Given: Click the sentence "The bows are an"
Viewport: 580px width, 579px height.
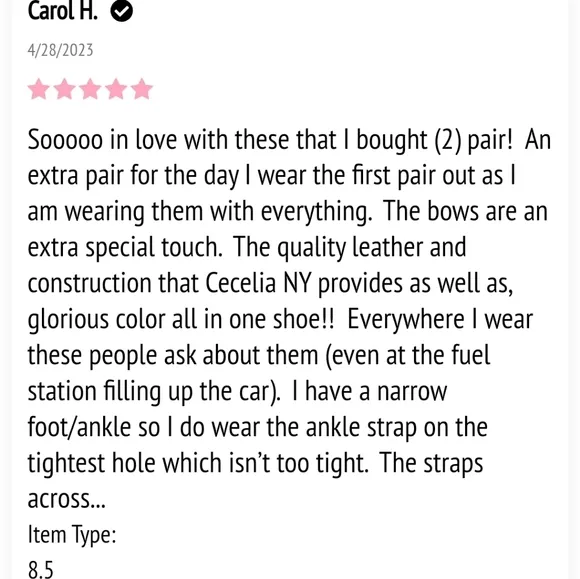Looking at the screenshot, I should pos(465,212).
